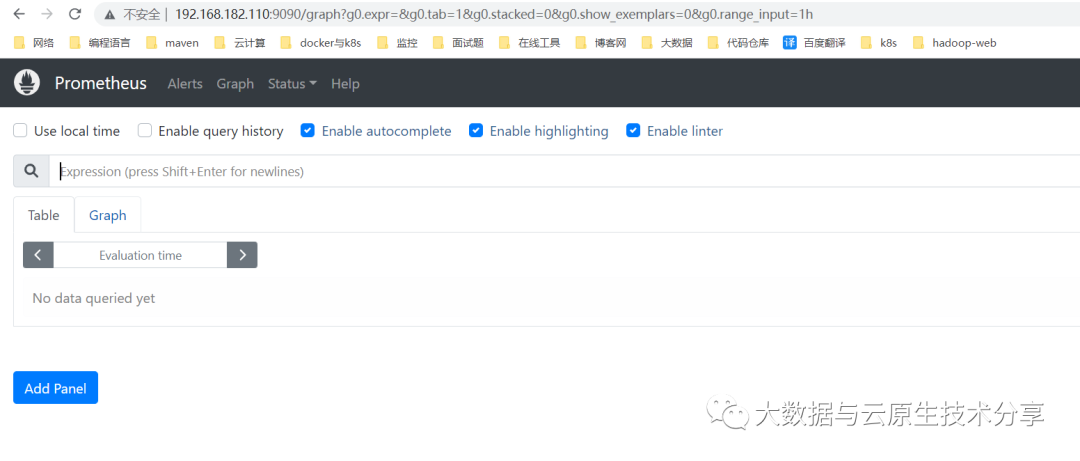Open the k8s bookmark folder
The image size is (1080, 461).
pos(879,43)
